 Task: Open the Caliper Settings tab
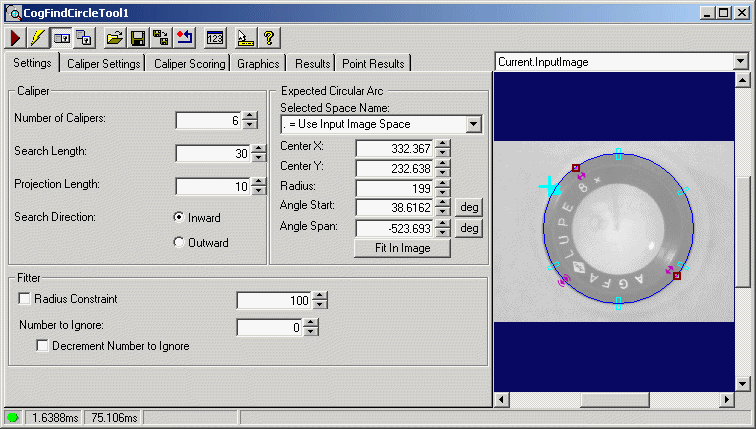click(104, 64)
